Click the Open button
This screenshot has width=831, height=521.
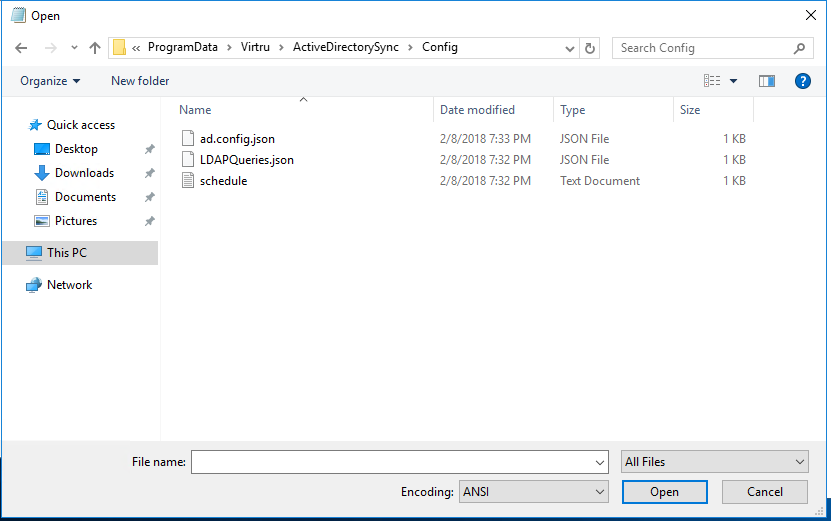pos(665,492)
